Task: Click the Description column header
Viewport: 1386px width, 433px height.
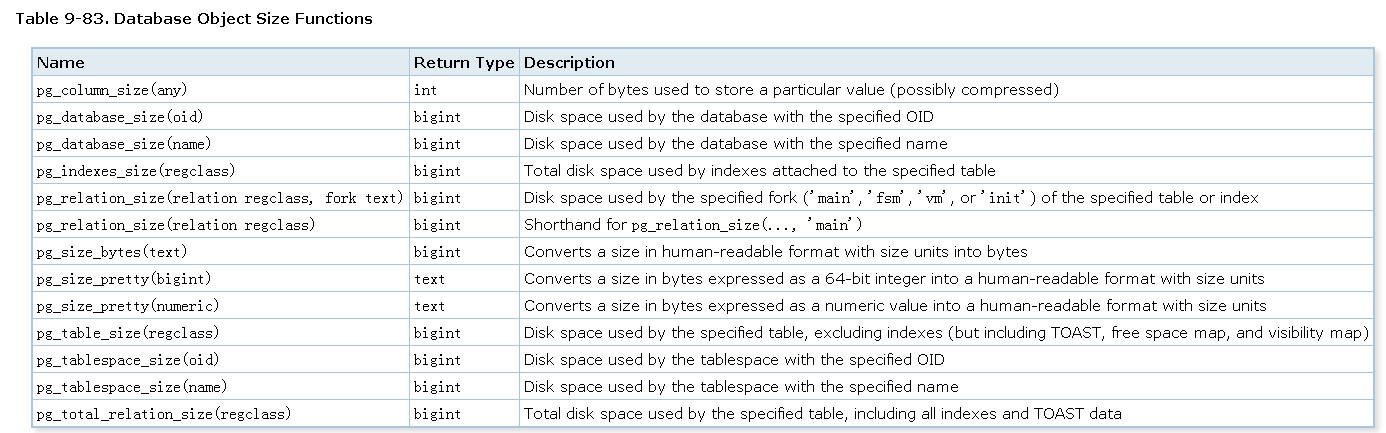Action: tap(569, 63)
